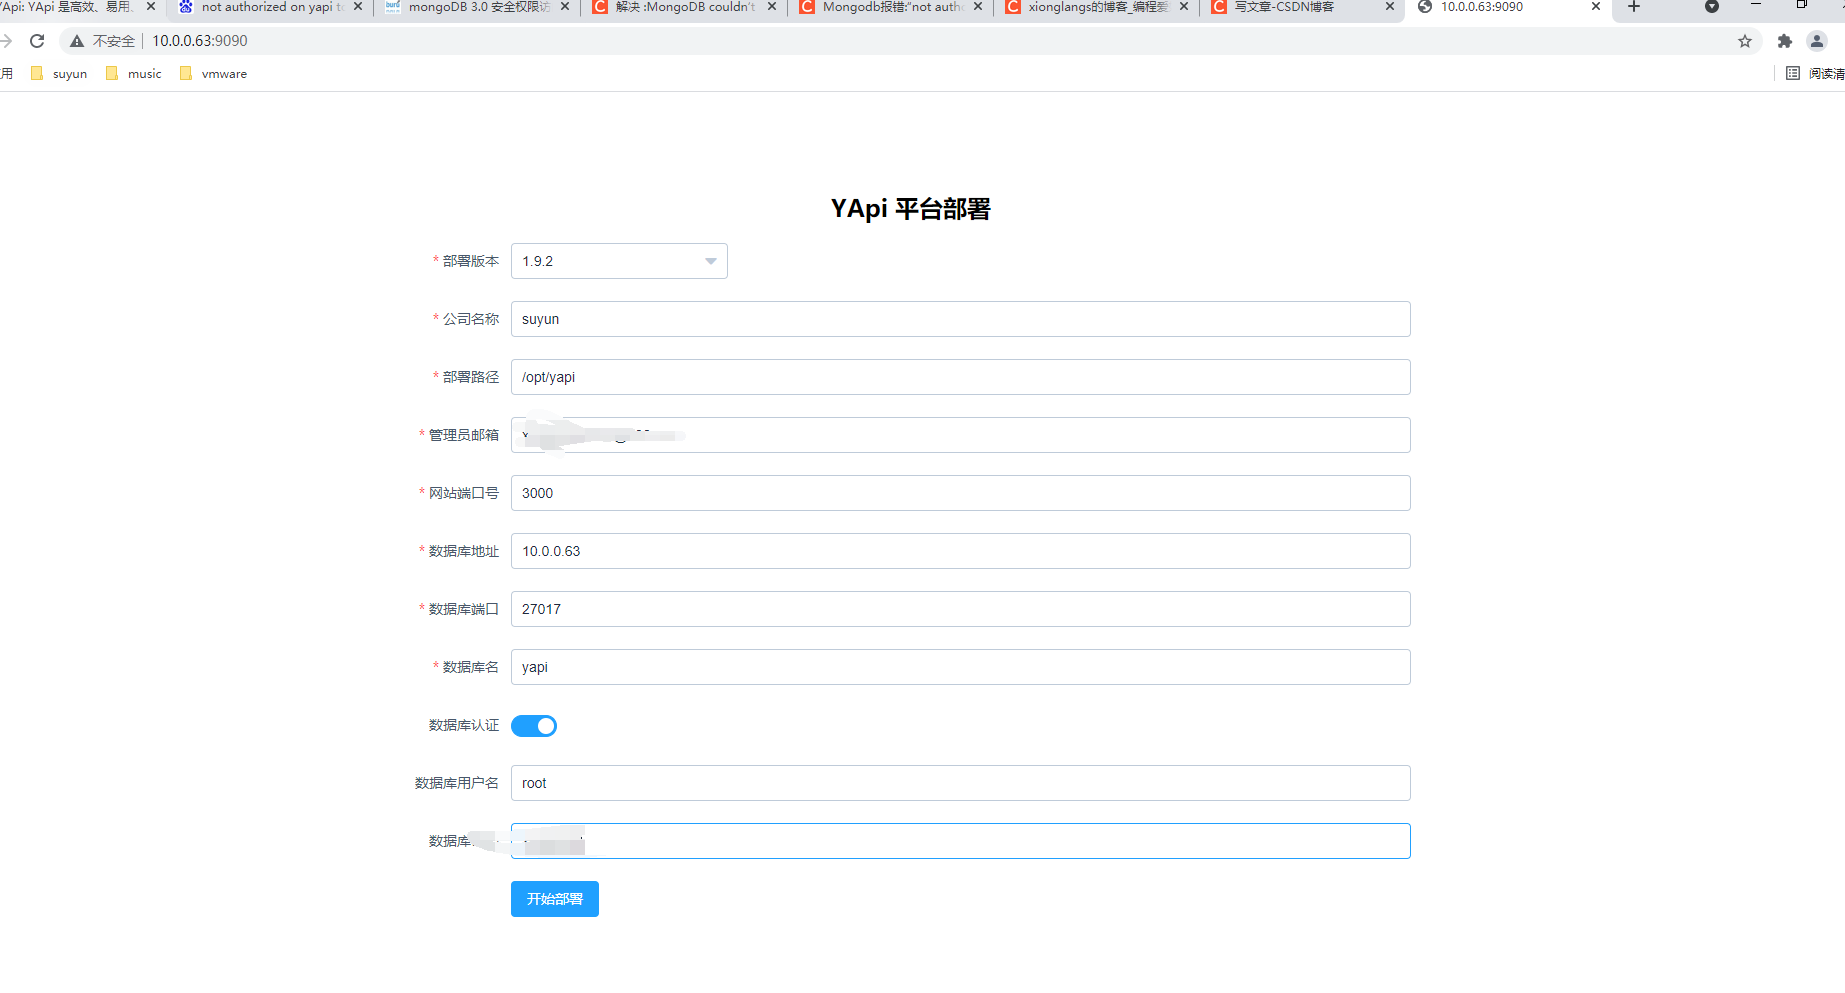Close the 'xionglangs的博客' tab

point(1184,7)
